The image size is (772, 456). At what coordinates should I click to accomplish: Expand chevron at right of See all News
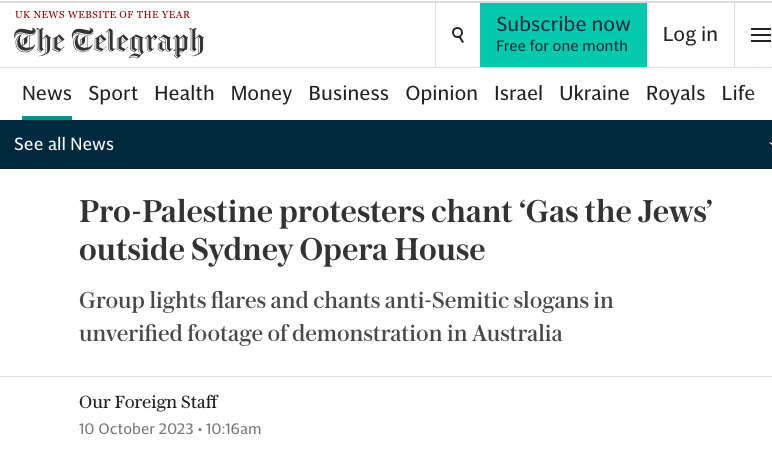coord(769,144)
